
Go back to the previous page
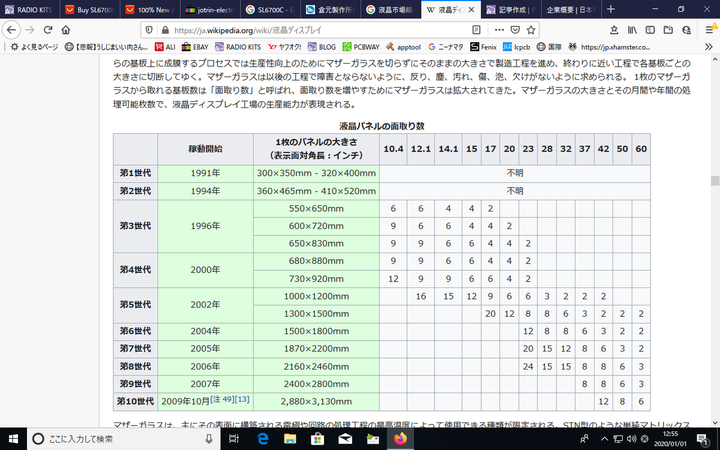[x=11, y=30]
